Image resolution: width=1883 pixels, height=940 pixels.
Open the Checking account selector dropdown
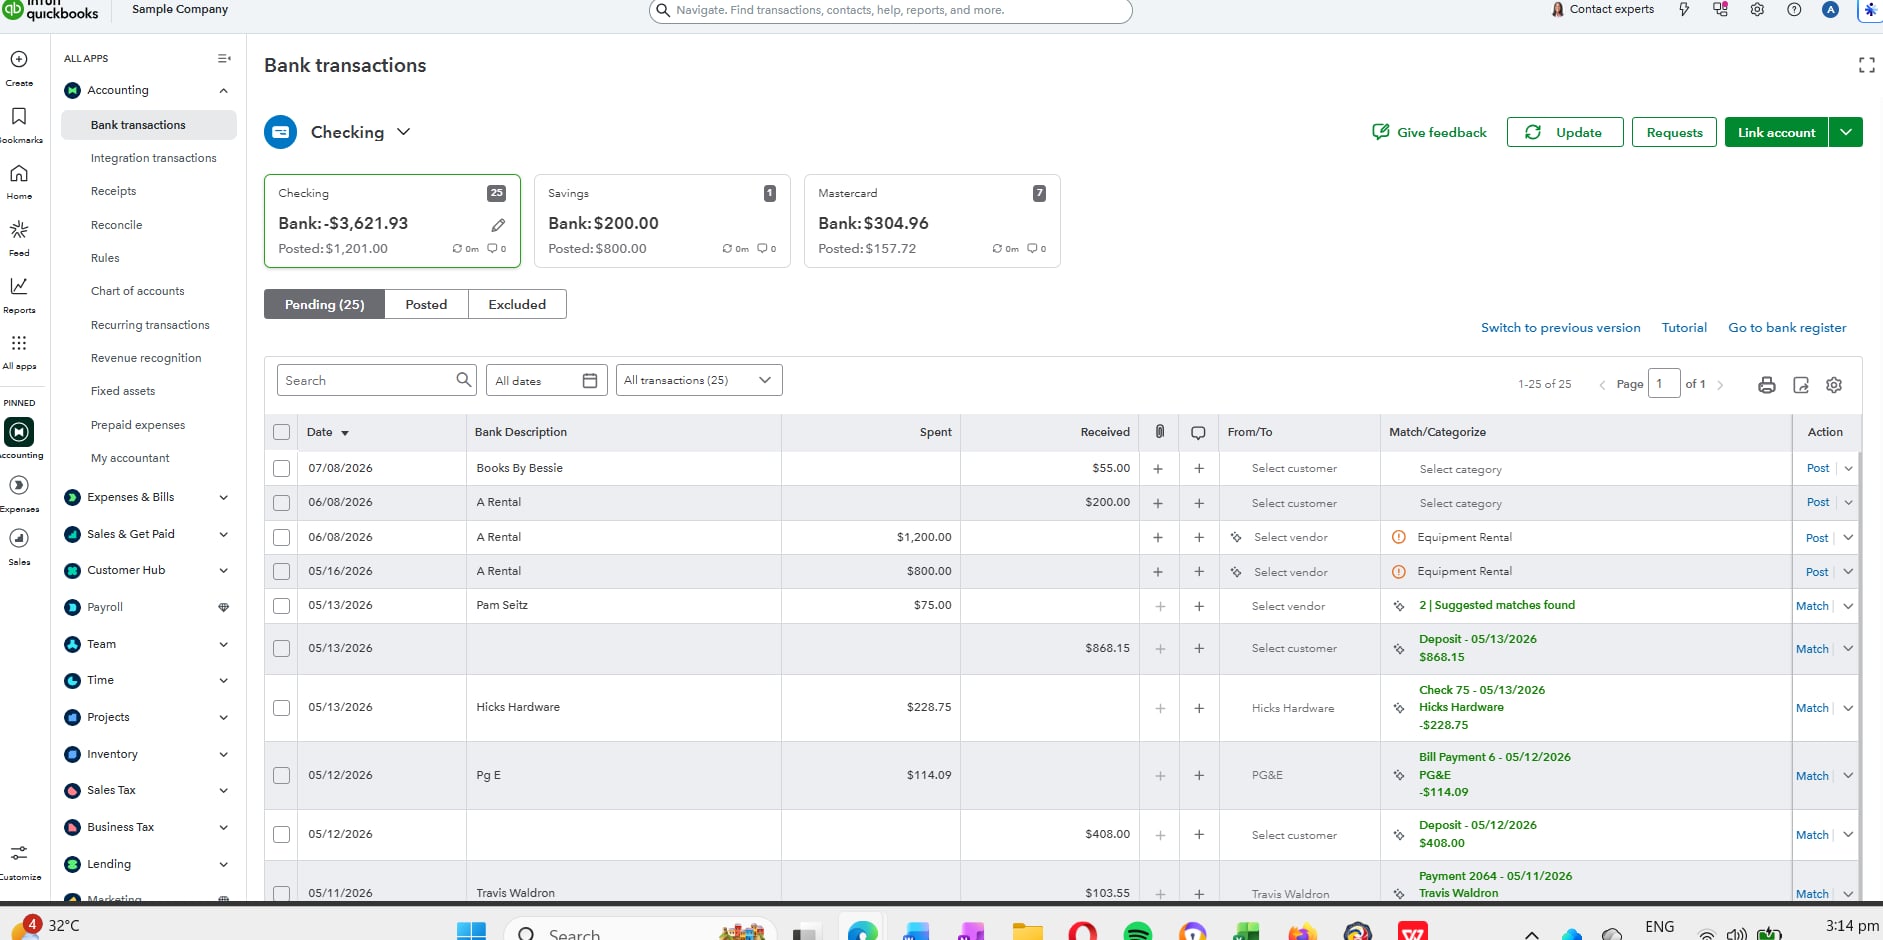[403, 132]
